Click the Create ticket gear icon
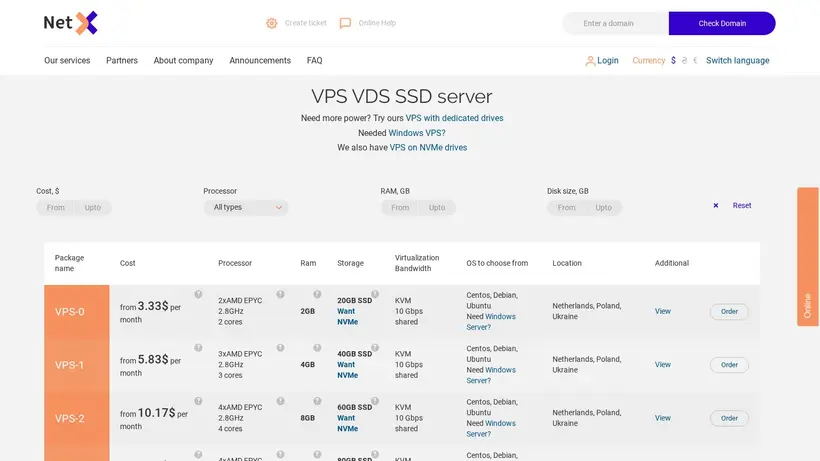 (271, 23)
